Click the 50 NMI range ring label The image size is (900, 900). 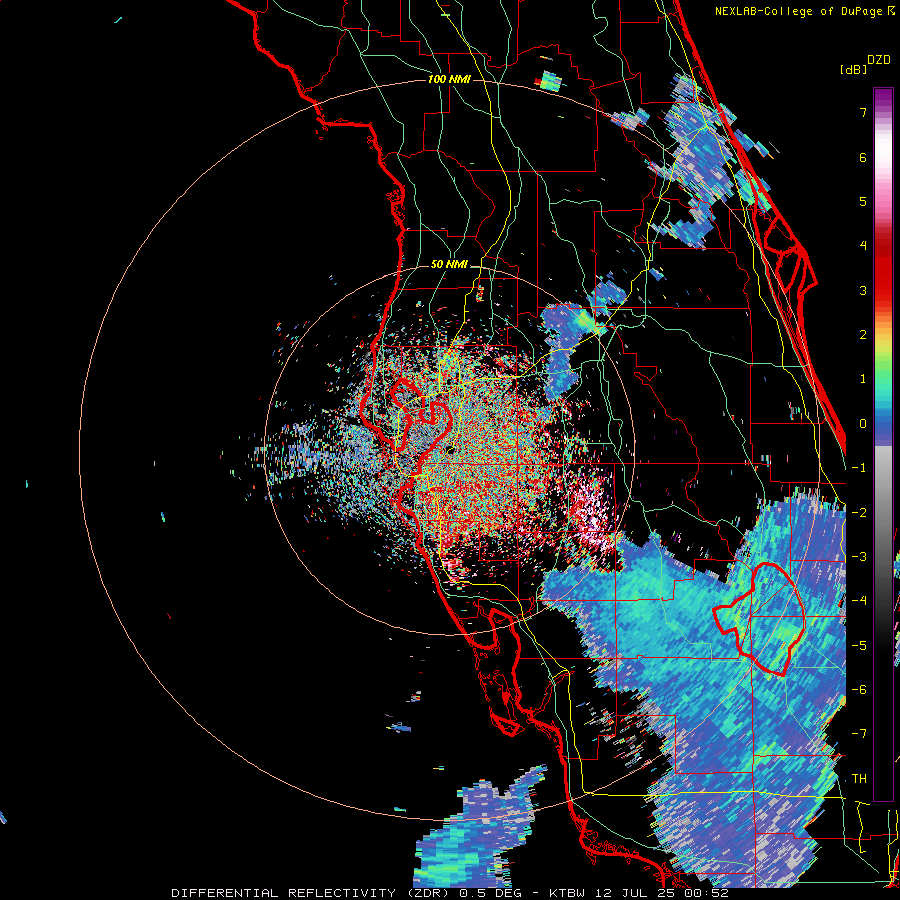click(x=449, y=265)
